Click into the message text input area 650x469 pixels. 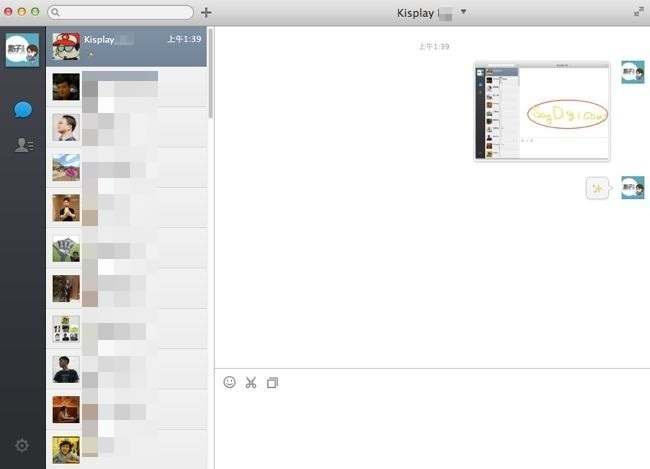432,431
